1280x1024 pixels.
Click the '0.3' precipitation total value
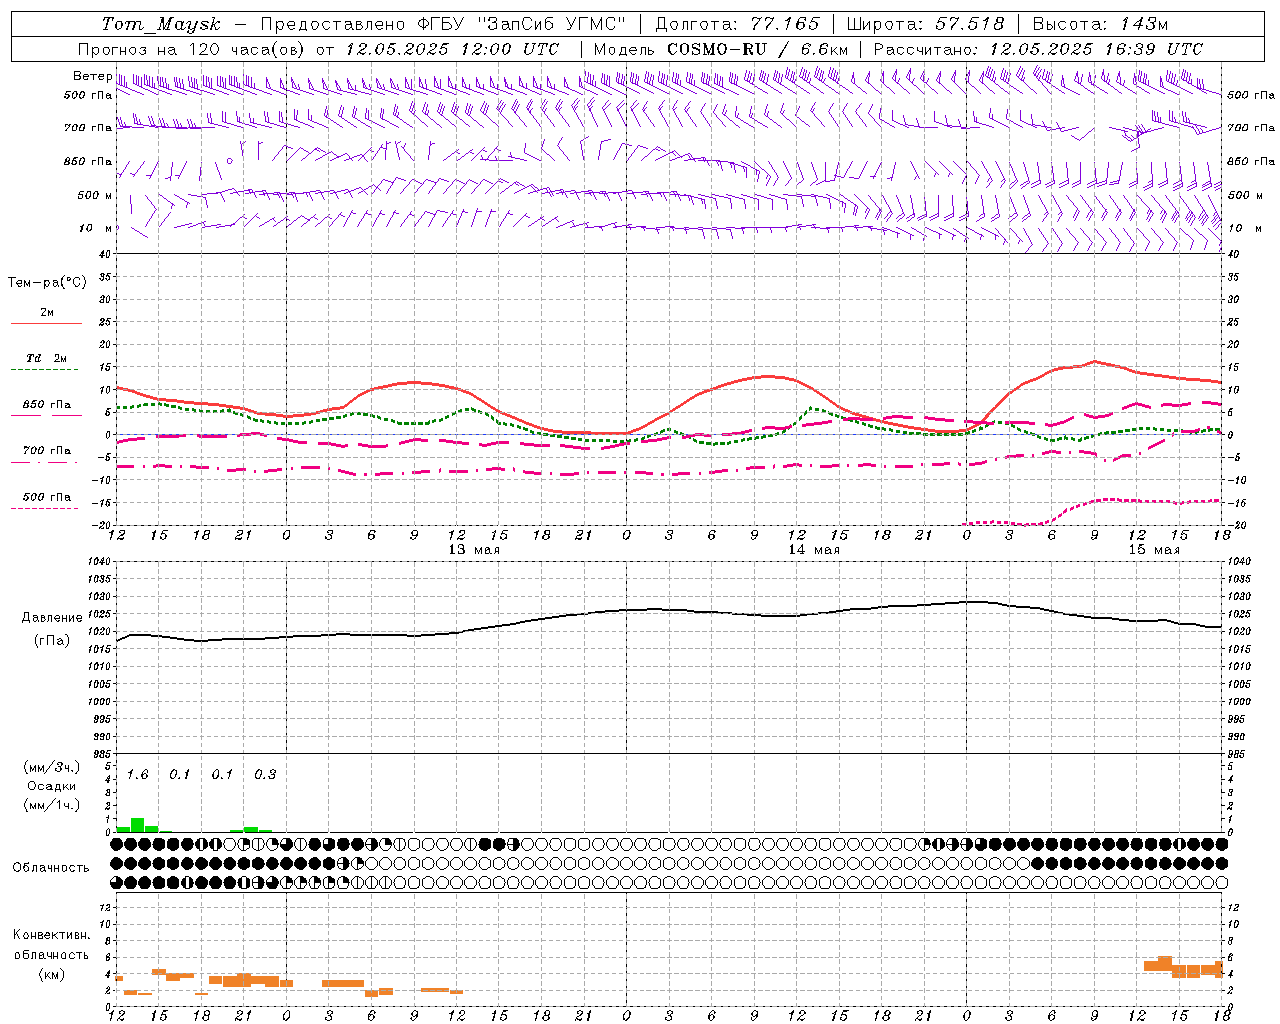pyautogui.click(x=265, y=774)
